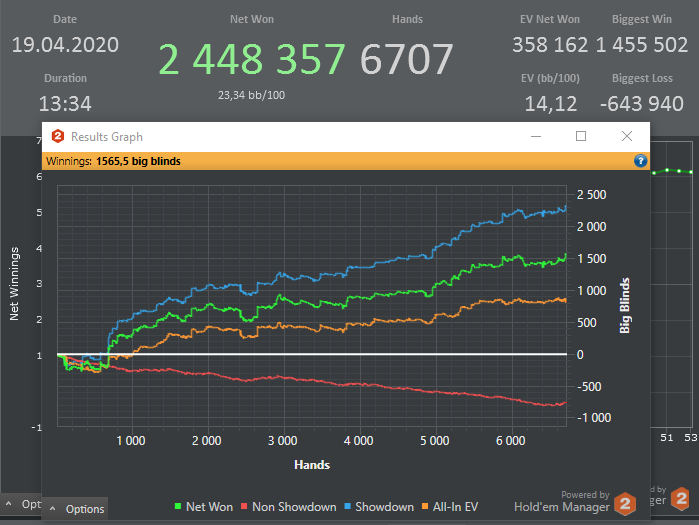The image size is (699, 525).
Task: Click the 6 000 hands axis tick
Action: tap(510, 441)
